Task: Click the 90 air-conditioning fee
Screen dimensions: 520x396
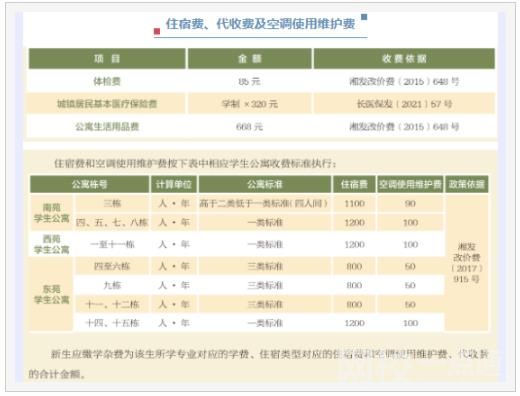Action: (410, 203)
